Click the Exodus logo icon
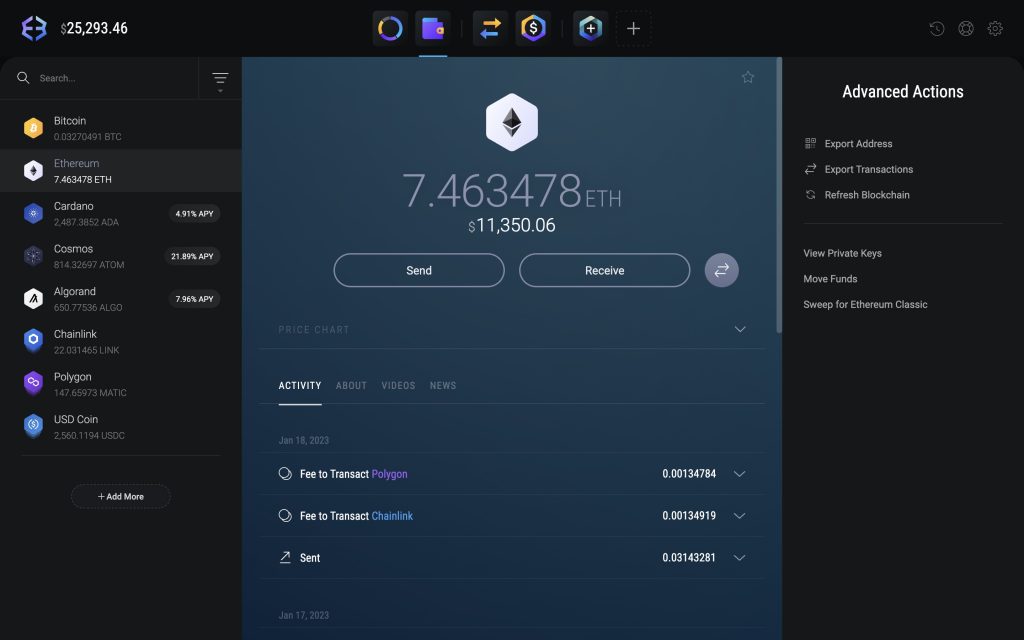This screenshot has width=1024, height=640. point(34,28)
